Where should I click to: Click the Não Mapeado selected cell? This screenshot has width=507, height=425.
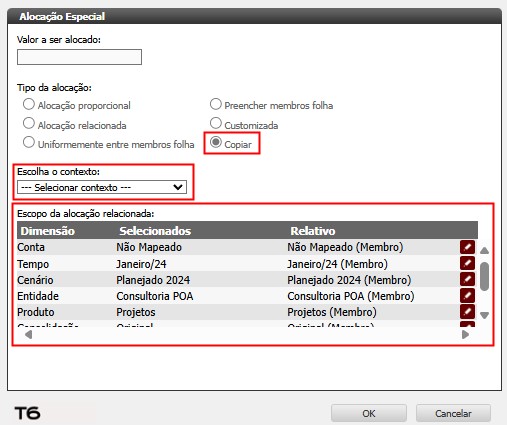pyautogui.click(x=149, y=247)
